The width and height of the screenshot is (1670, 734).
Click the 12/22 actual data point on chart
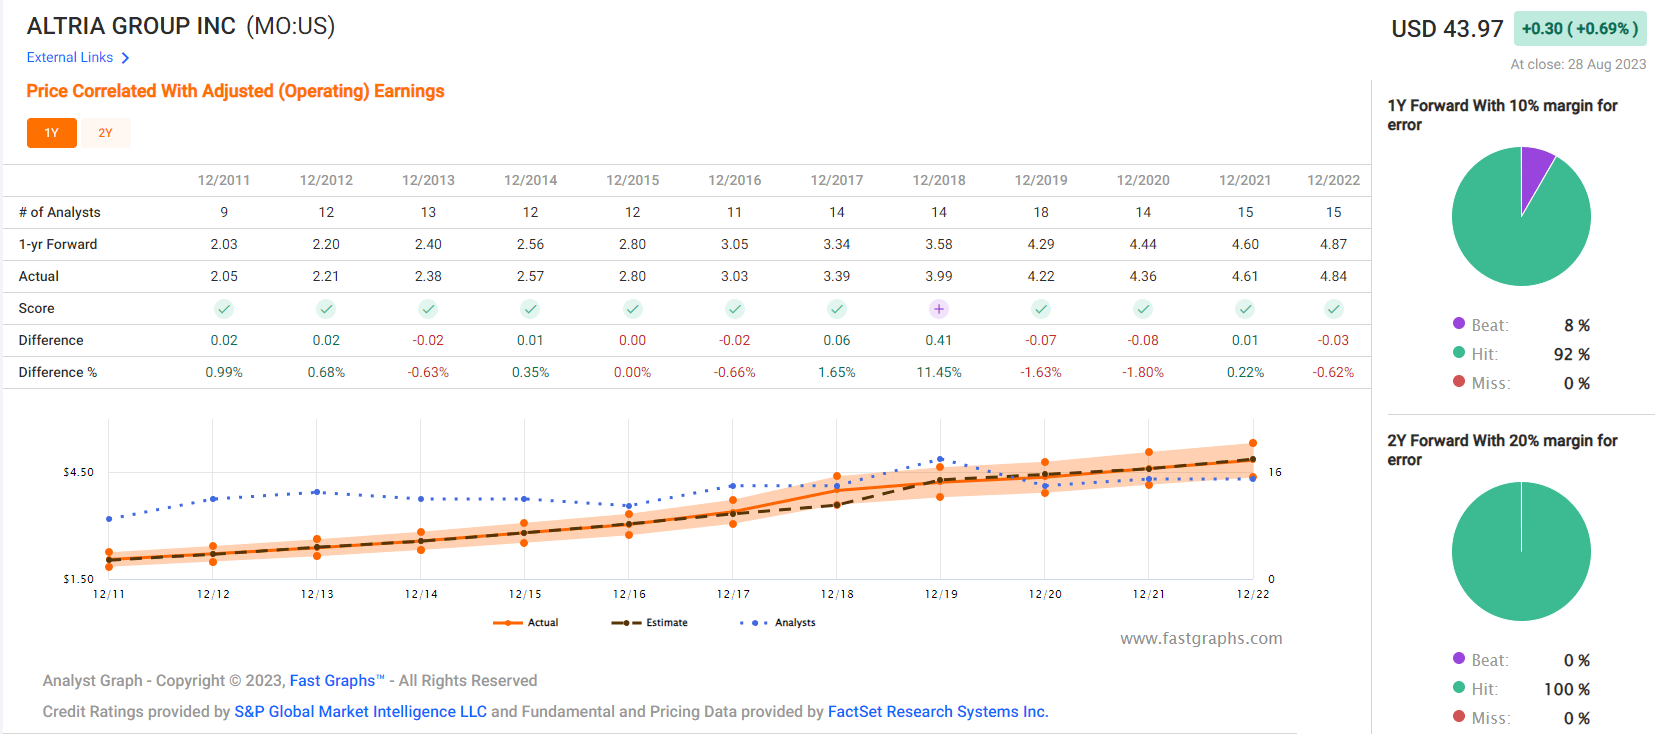[x=1253, y=460]
